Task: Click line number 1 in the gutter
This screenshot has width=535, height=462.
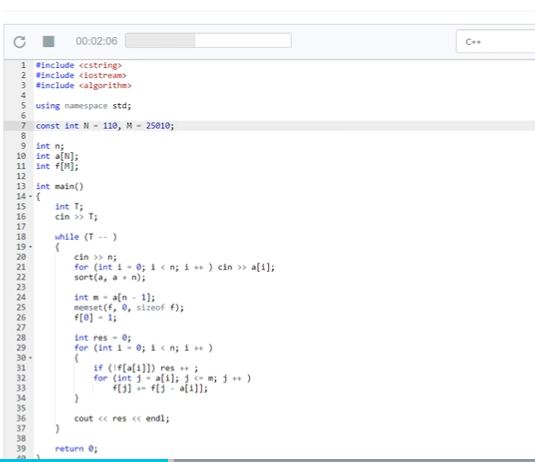Action: point(23,65)
